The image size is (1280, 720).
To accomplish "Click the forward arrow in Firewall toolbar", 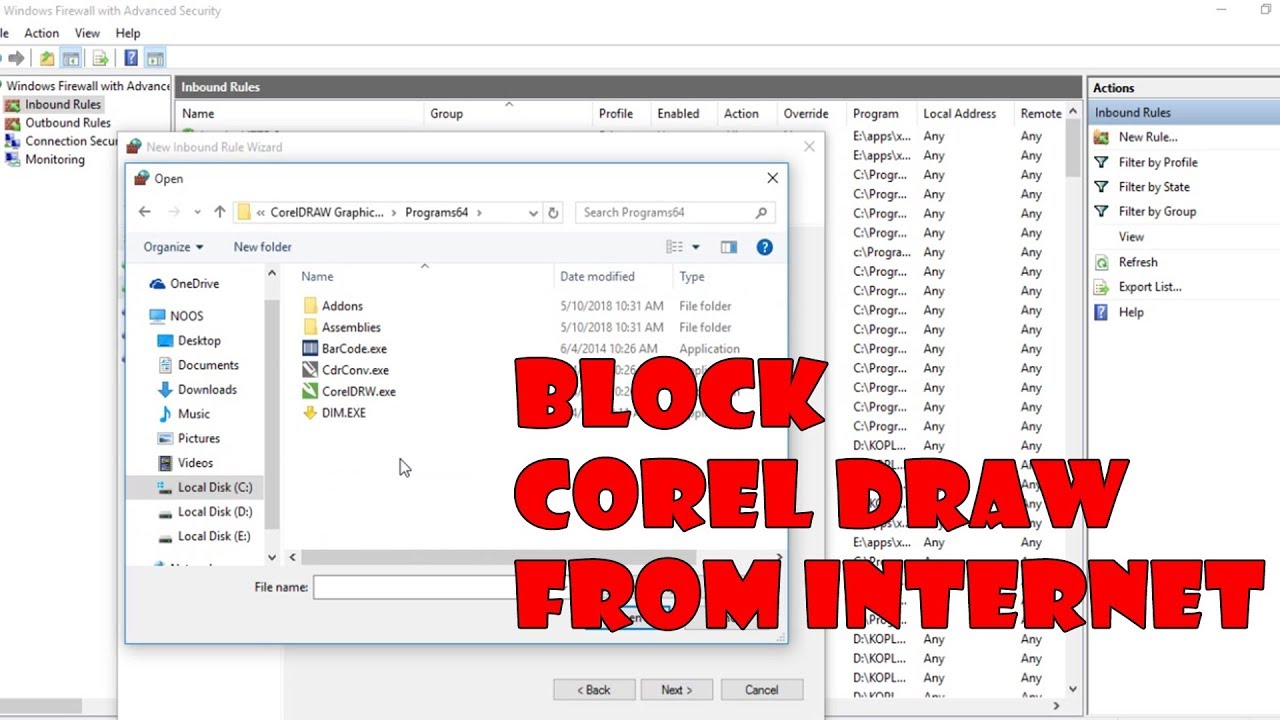I will coord(16,58).
